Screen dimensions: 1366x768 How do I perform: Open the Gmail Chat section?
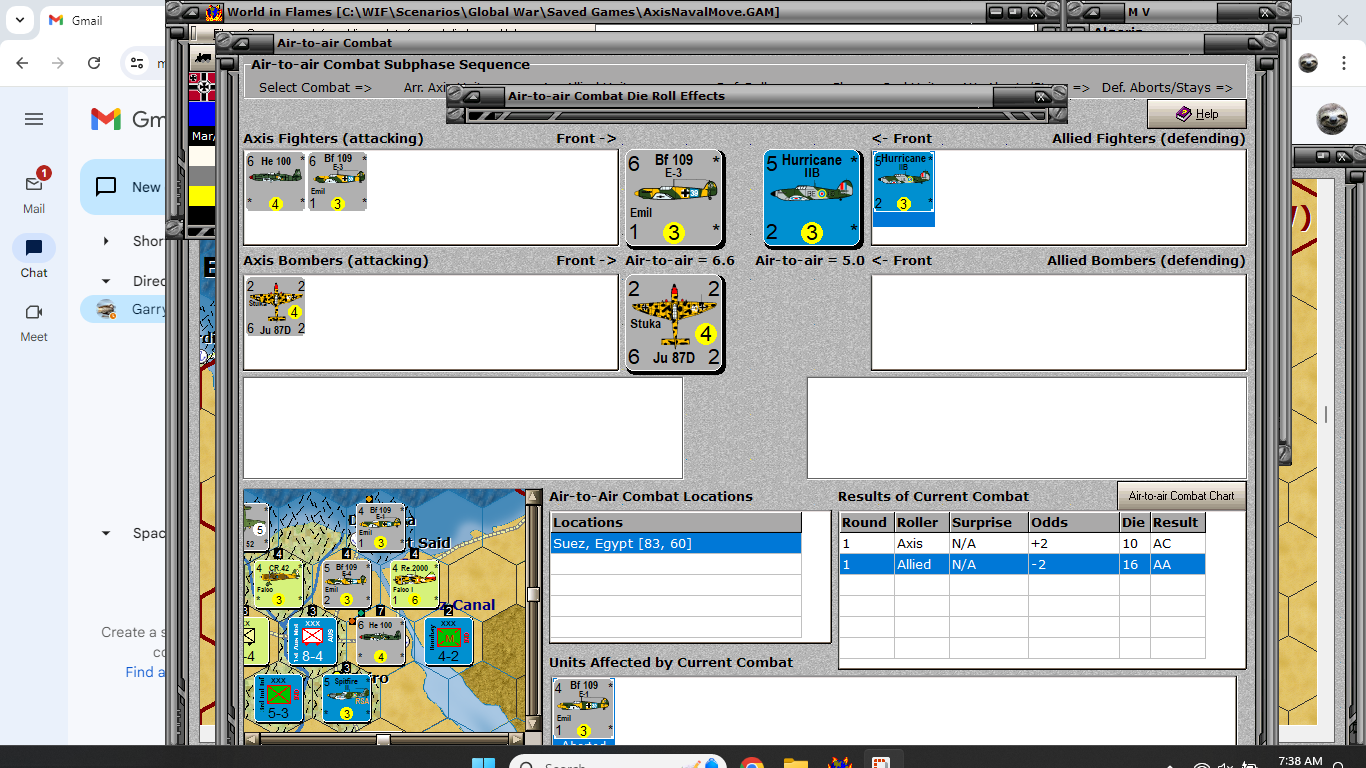tap(34, 256)
